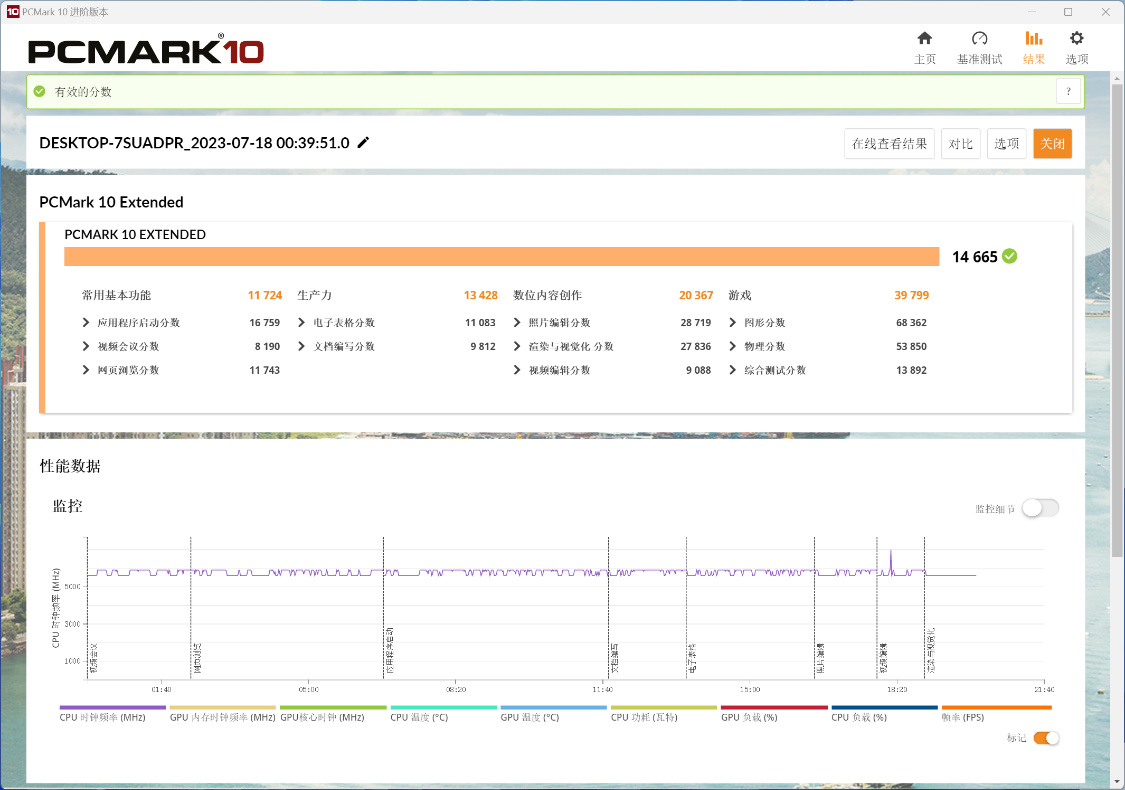Image resolution: width=1125 pixels, height=790 pixels.
Task: Expand 照片编辑分数 row
Action: pyautogui.click(x=517, y=322)
